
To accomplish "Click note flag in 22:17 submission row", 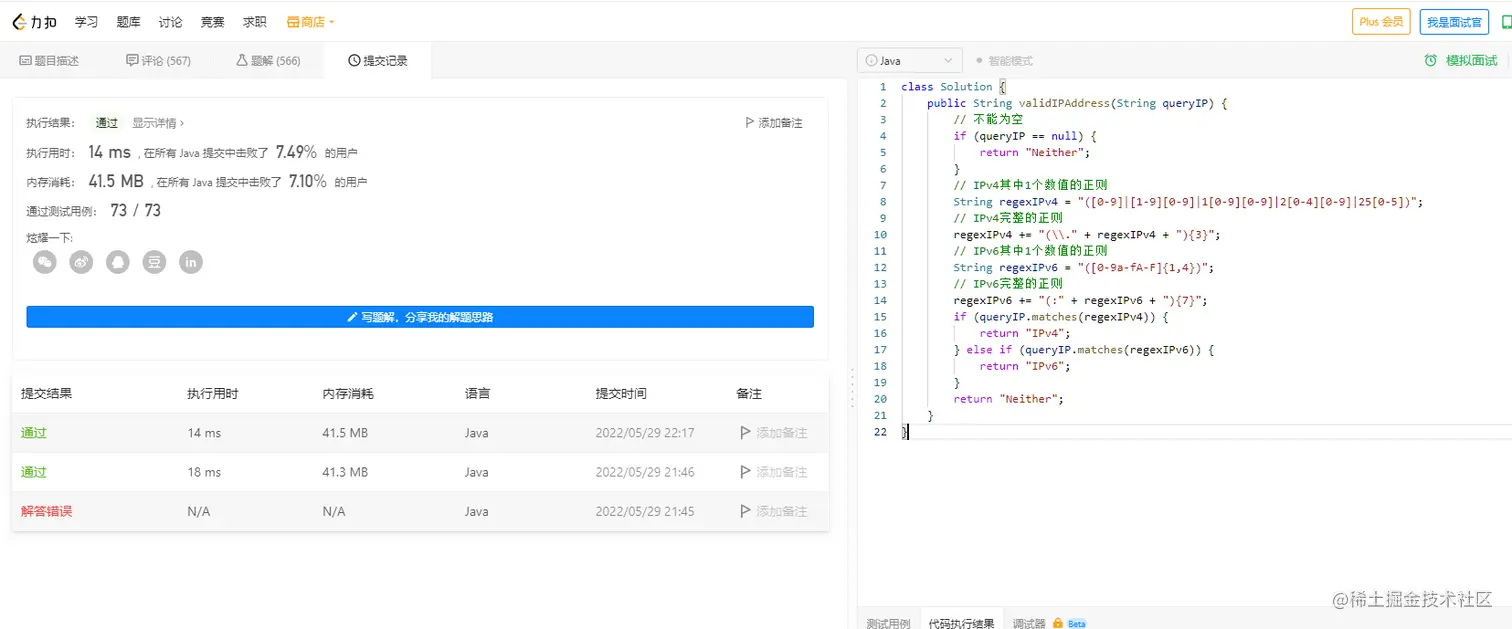I will (x=744, y=433).
